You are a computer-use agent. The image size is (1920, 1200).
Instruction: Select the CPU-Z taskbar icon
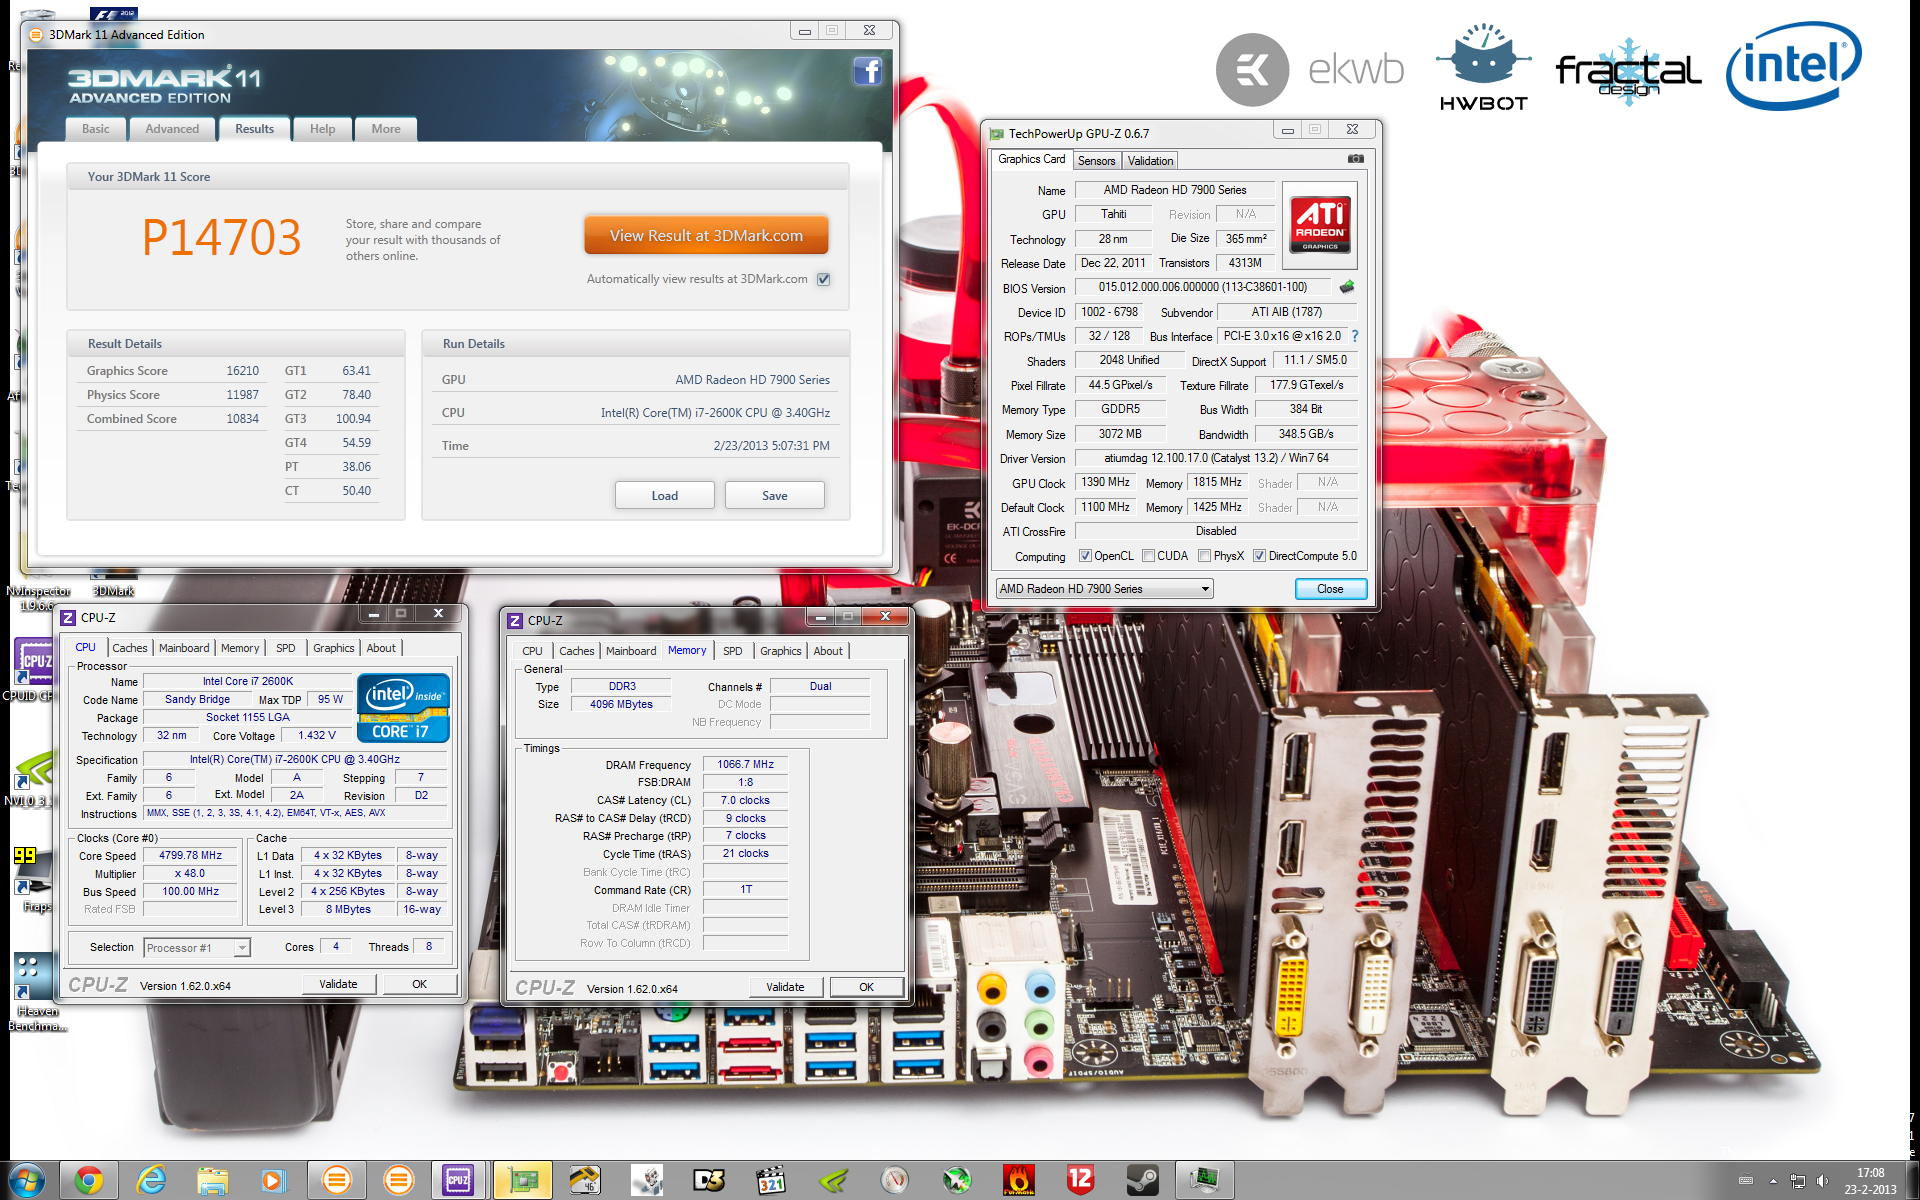pos(458,1181)
